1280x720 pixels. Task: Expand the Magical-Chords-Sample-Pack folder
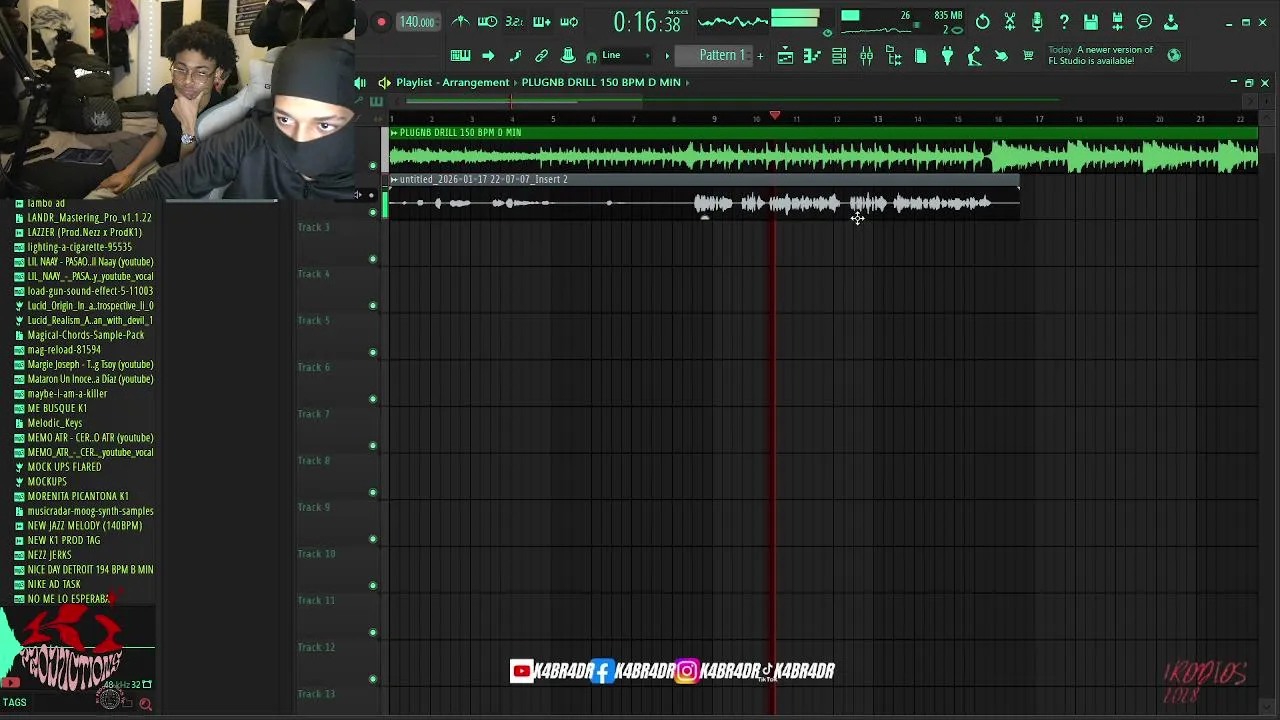(x=79, y=335)
